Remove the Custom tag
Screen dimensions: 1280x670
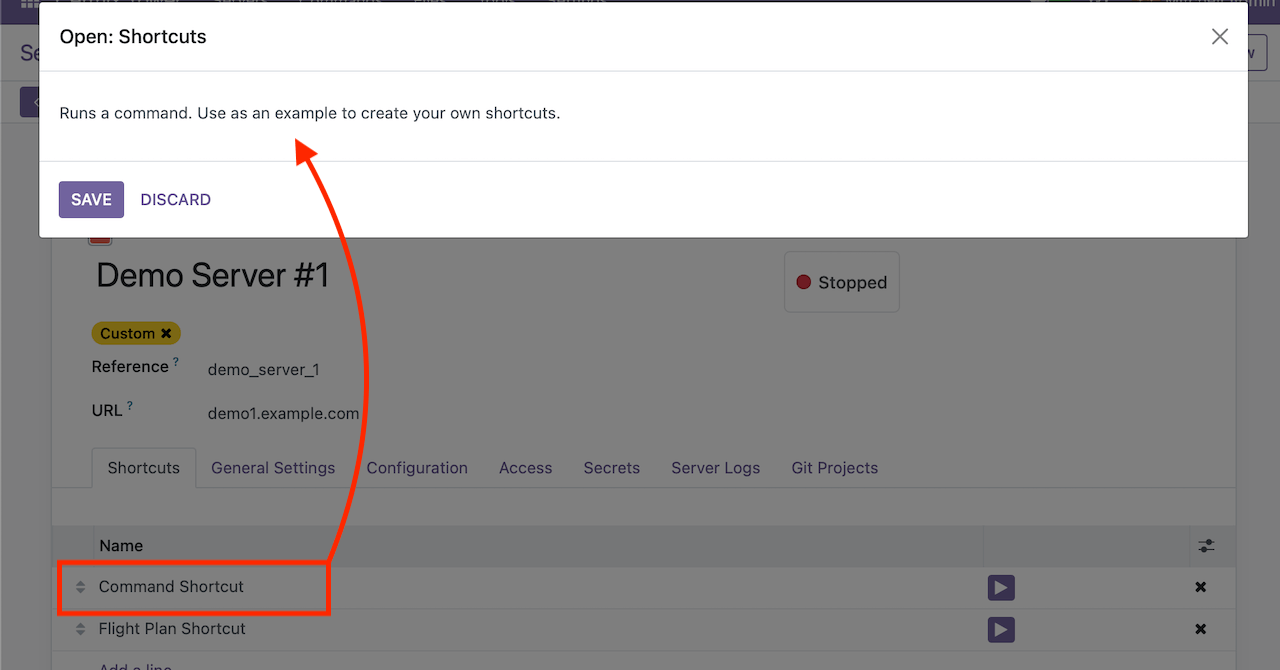166,334
